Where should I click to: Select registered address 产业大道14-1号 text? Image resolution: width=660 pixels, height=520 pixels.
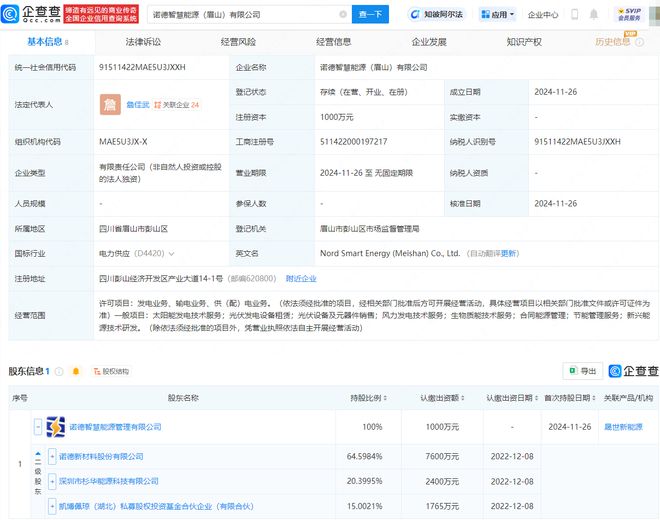pyautogui.click(x=161, y=279)
